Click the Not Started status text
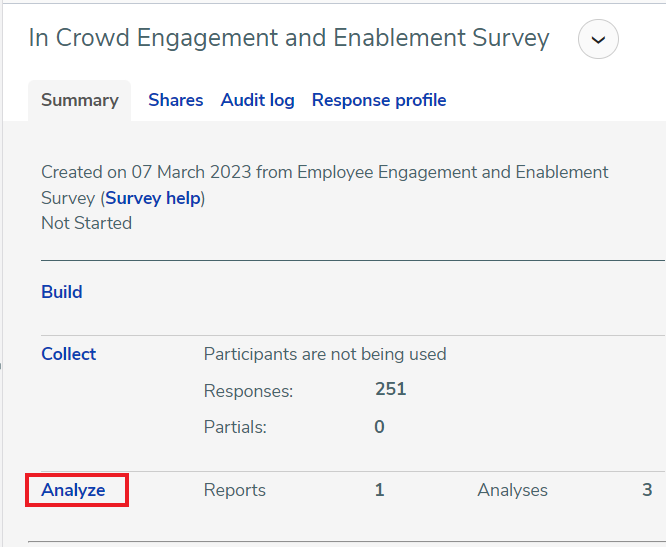The width and height of the screenshot is (666, 547). (86, 223)
